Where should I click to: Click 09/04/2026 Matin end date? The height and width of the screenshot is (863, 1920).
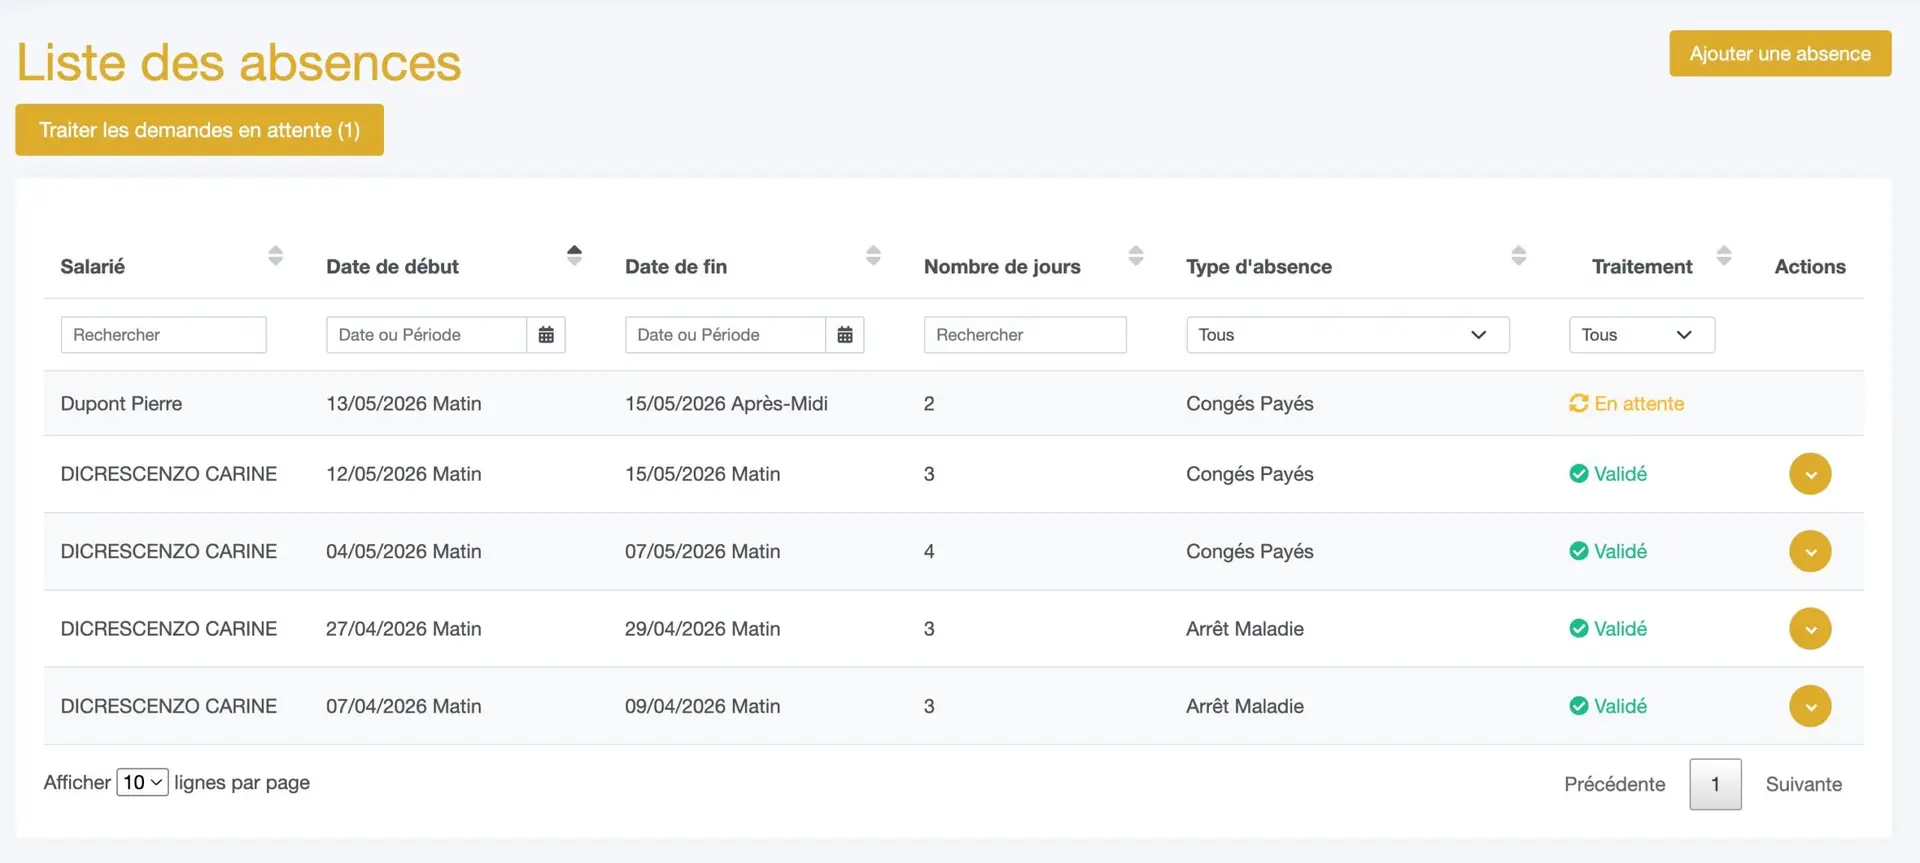(702, 706)
